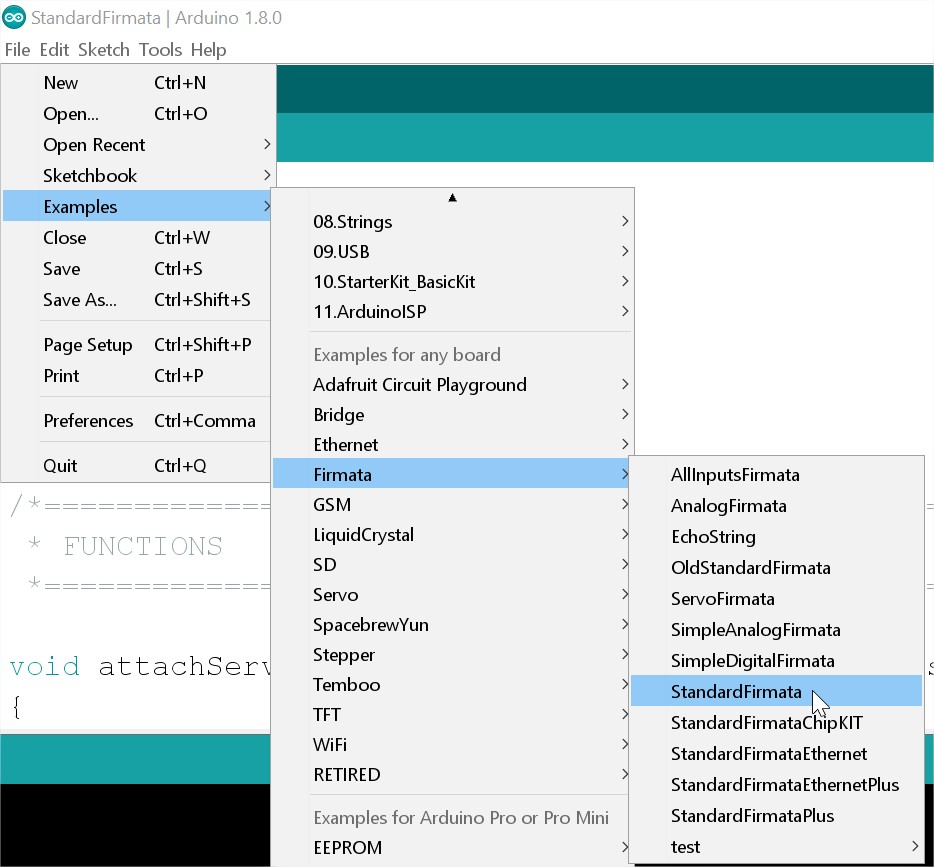The height and width of the screenshot is (867, 934).
Task: Open the OldStandardFirmata example
Action: point(777,568)
